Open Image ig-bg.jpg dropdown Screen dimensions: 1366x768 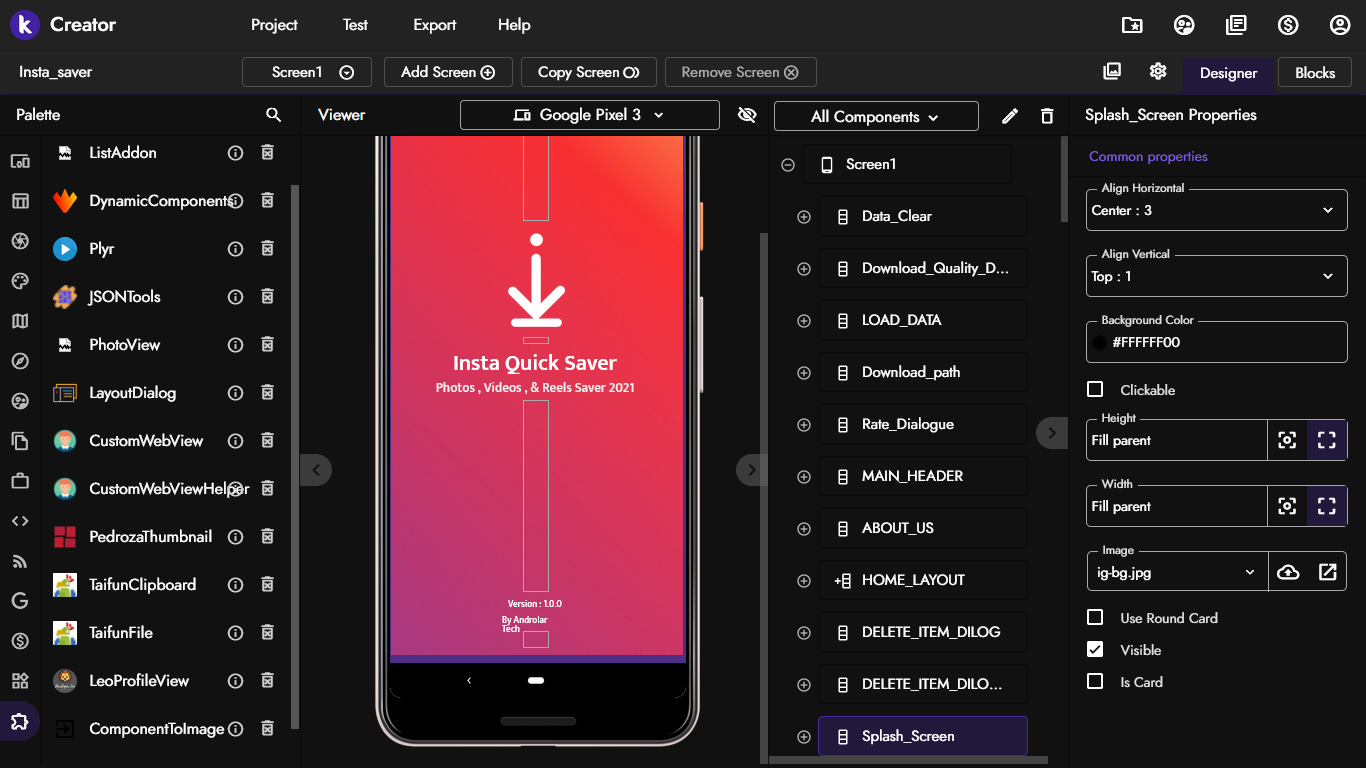pyautogui.click(x=1177, y=572)
